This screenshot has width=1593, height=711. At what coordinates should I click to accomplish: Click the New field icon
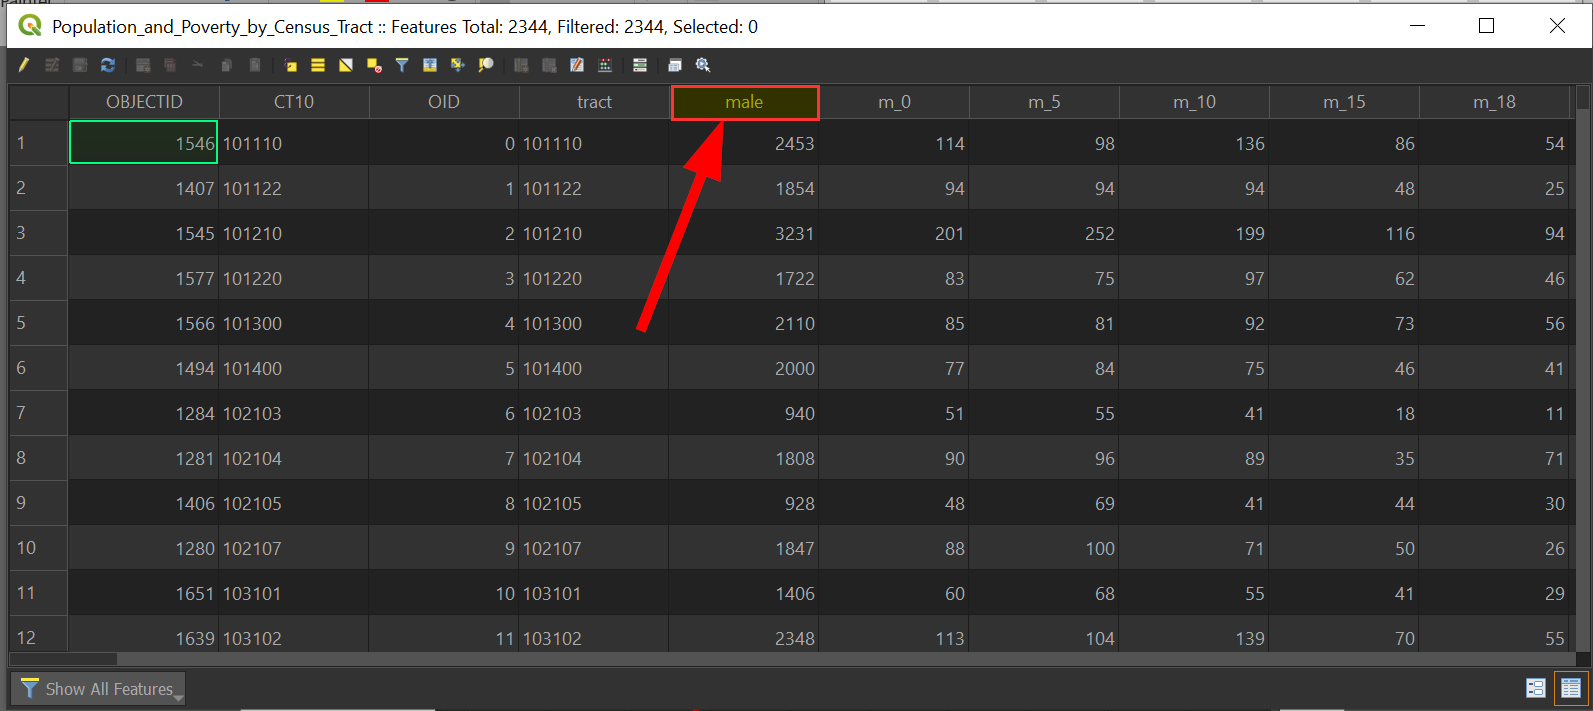click(x=521, y=65)
